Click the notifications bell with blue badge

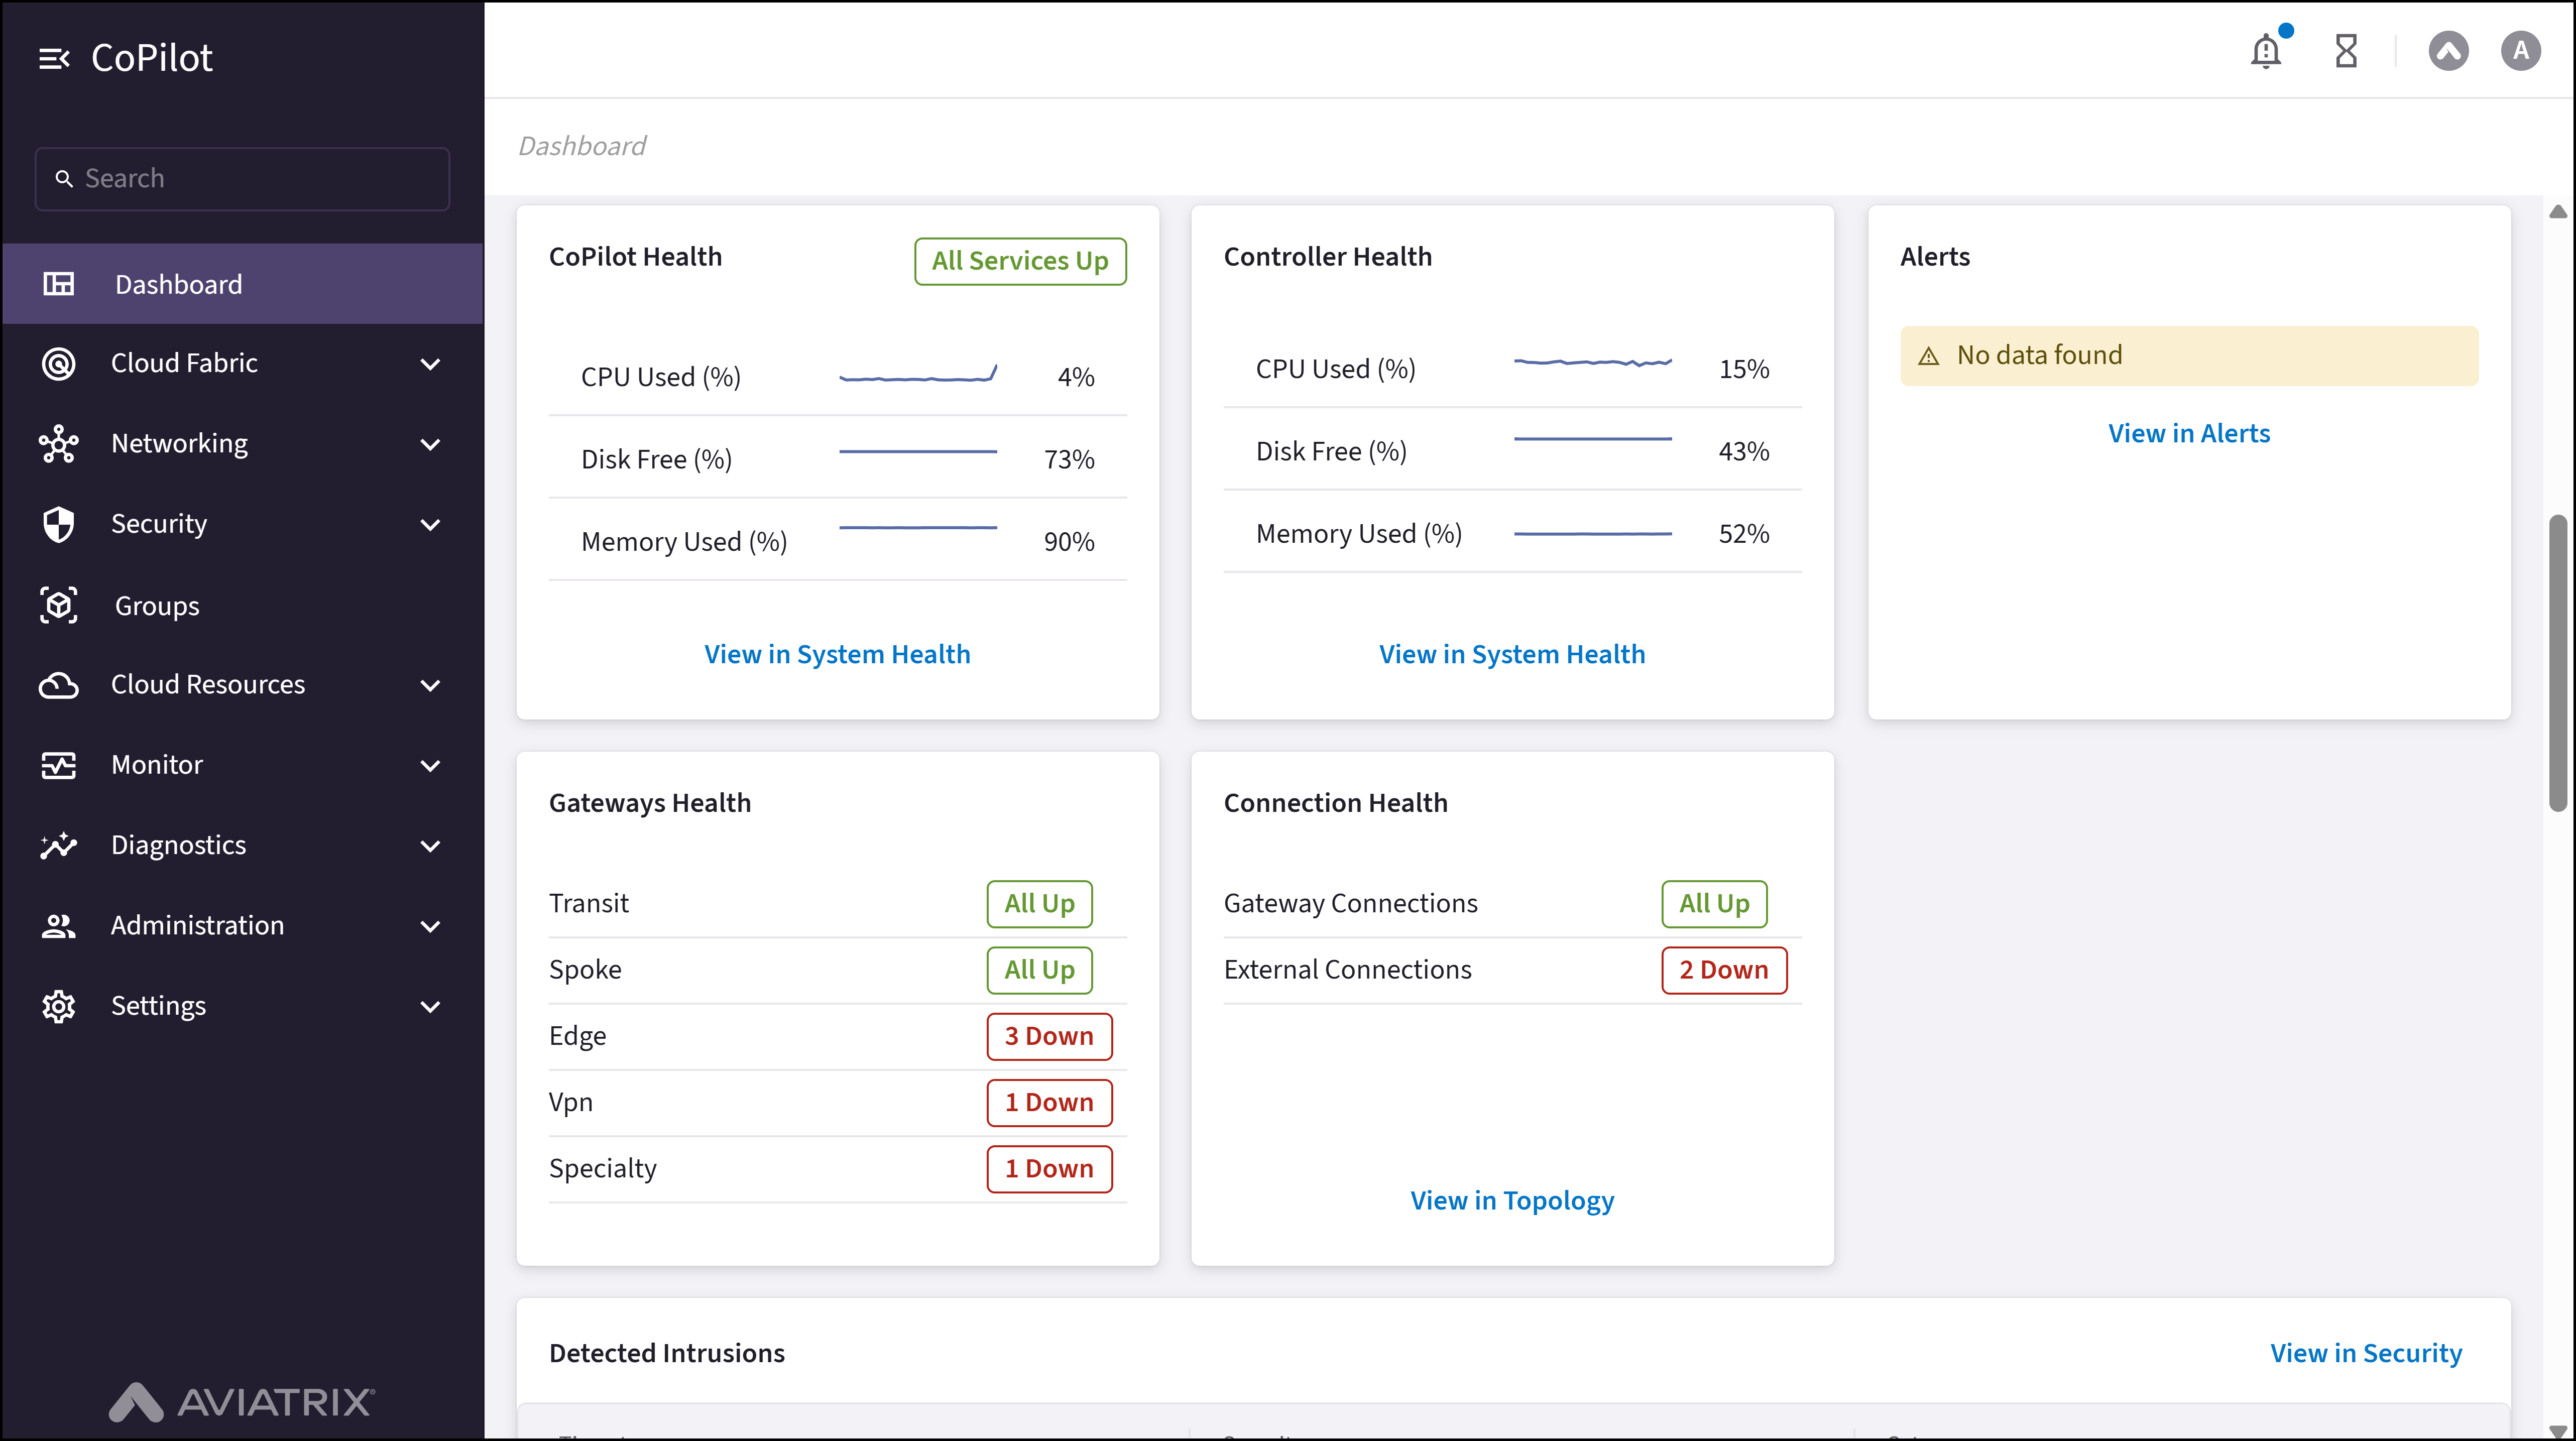(x=2265, y=50)
